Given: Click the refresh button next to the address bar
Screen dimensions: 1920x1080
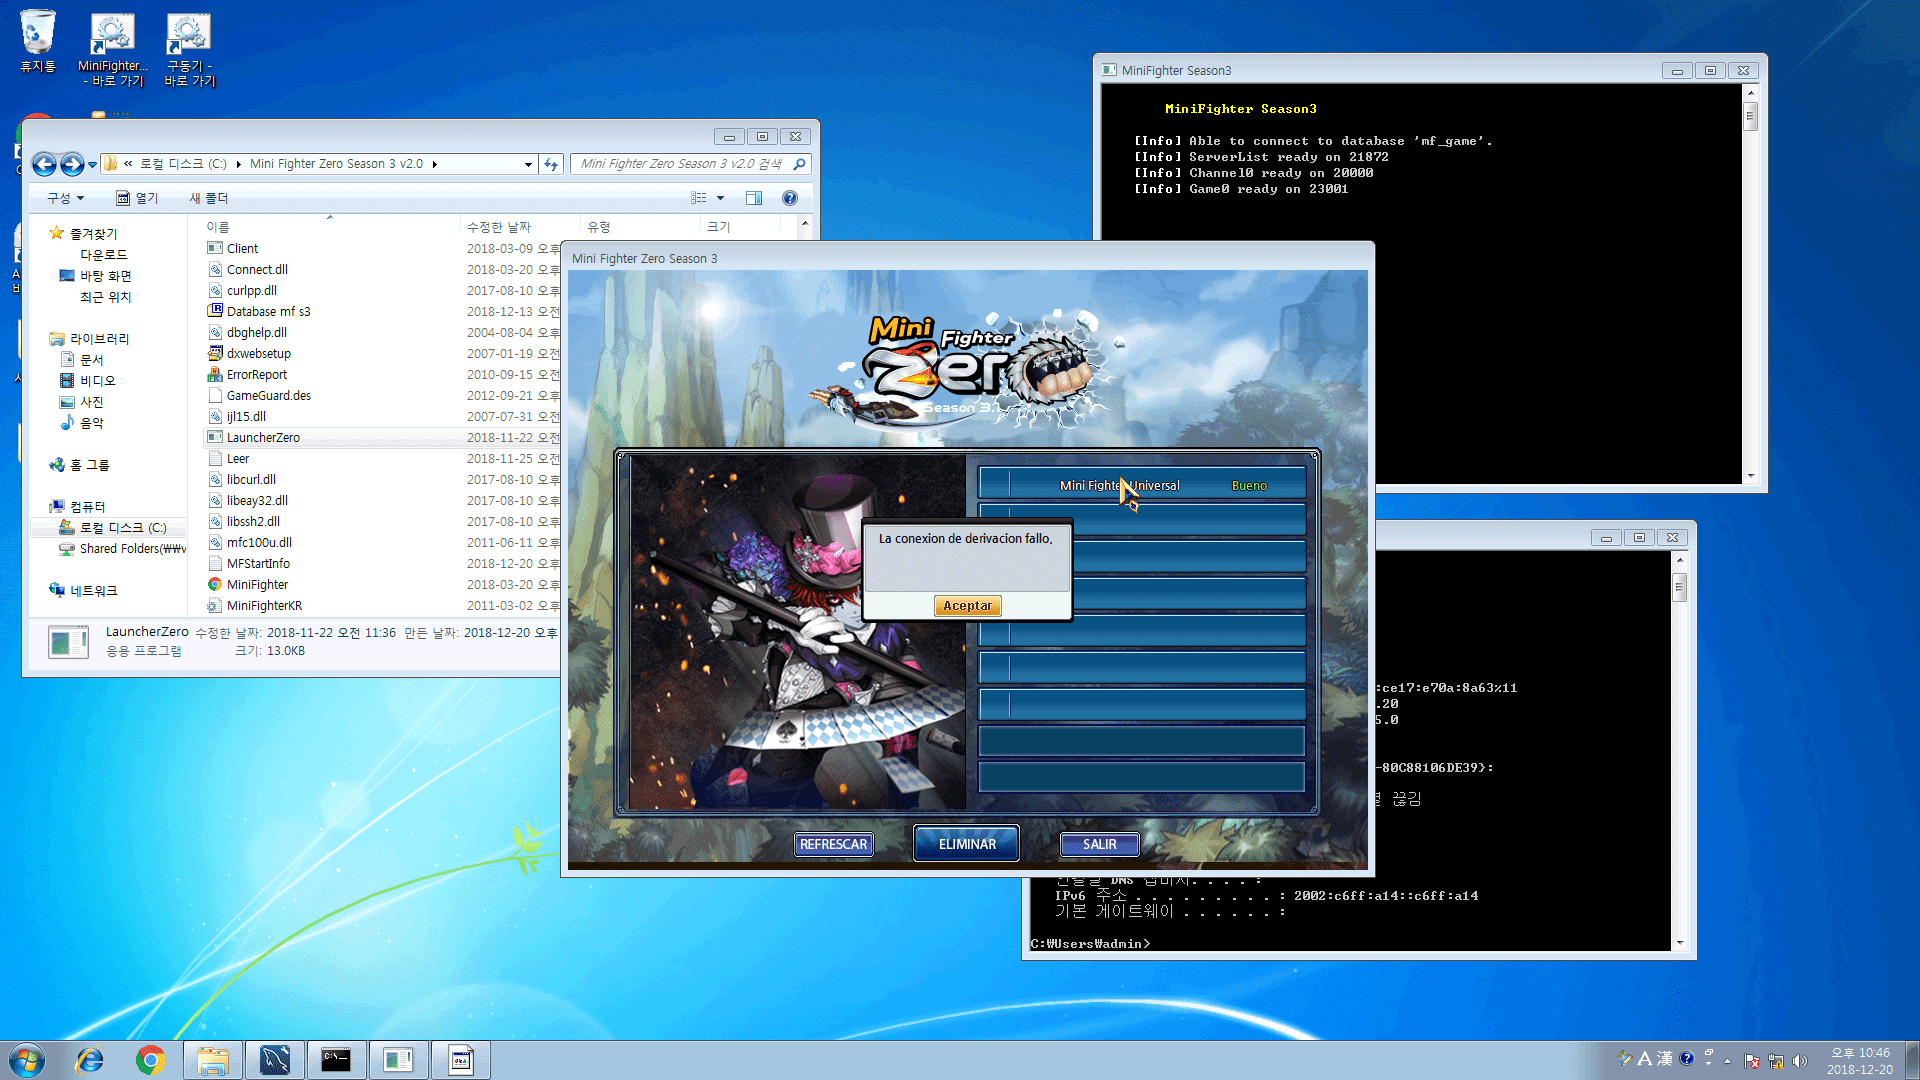Looking at the screenshot, I should click(x=551, y=164).
